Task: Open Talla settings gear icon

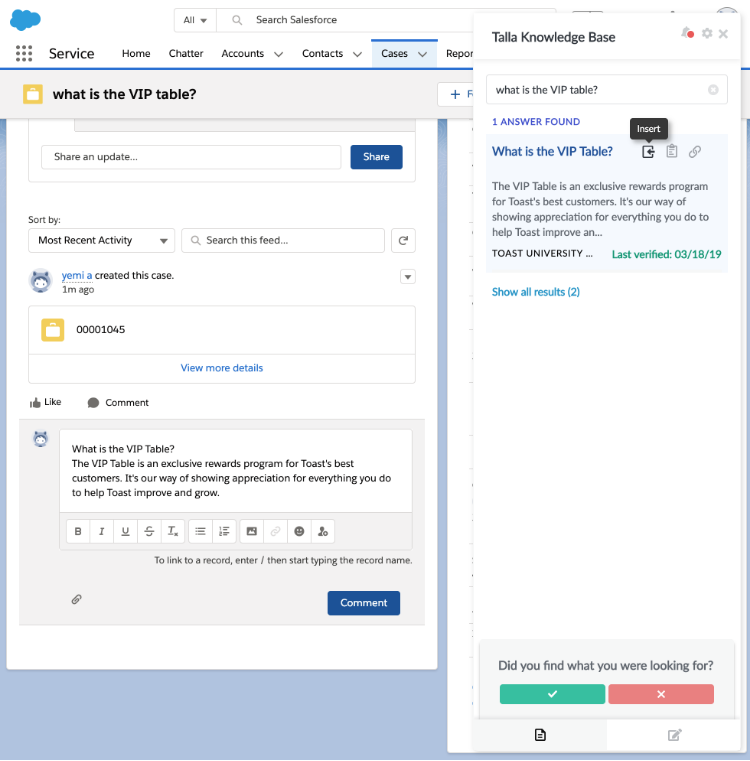Action: click(x=707, y=33)
